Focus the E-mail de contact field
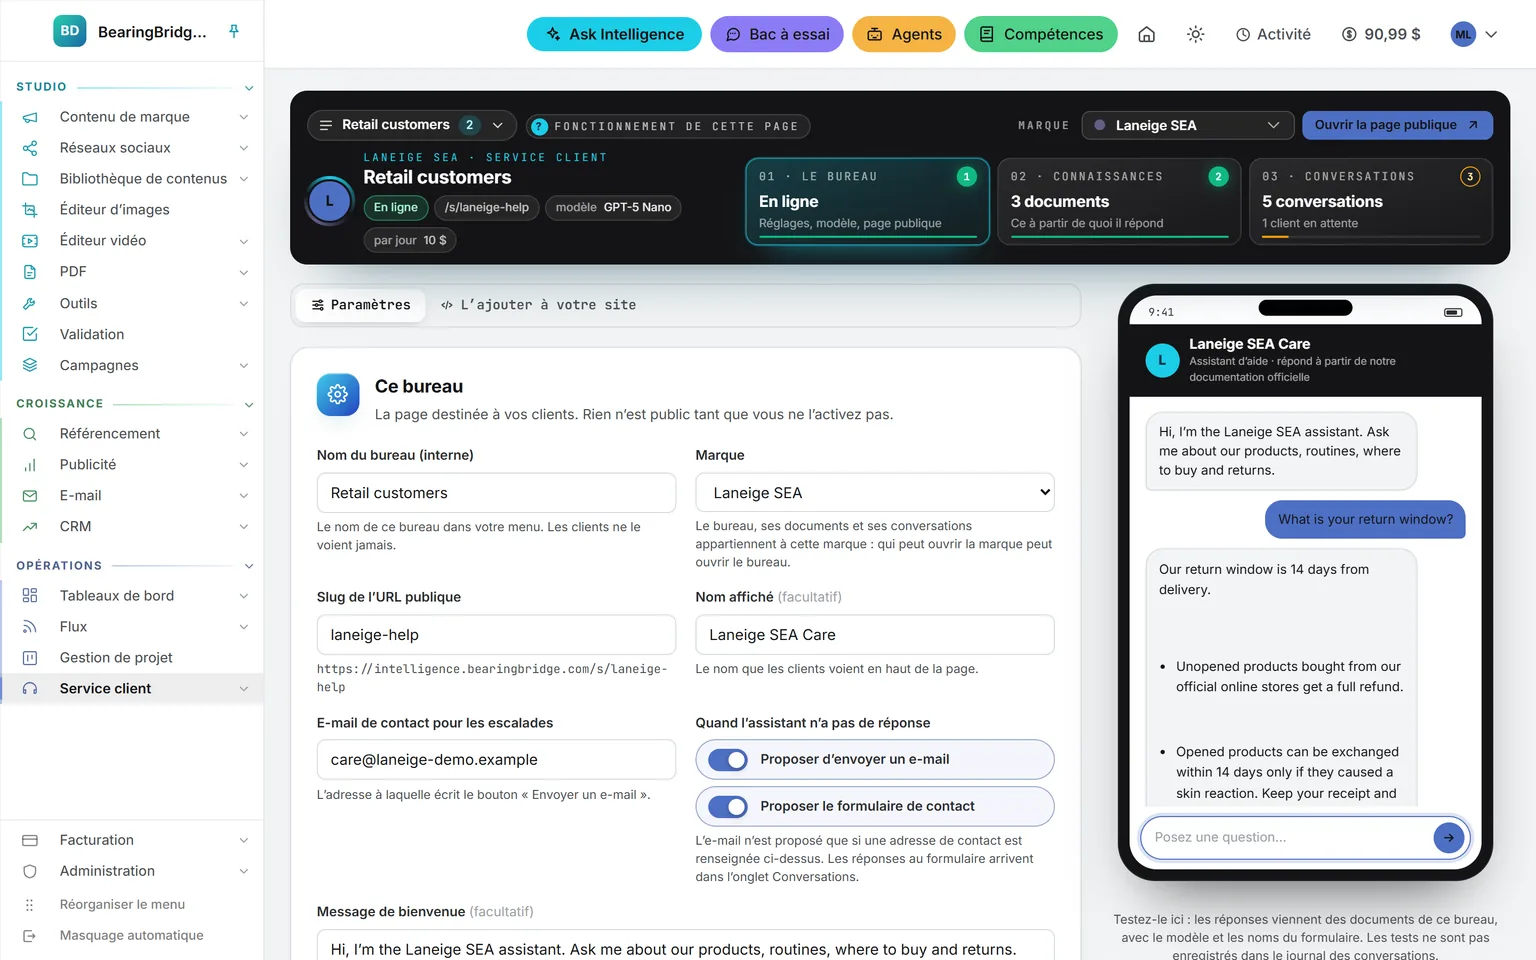 click(x=496, y=760)
